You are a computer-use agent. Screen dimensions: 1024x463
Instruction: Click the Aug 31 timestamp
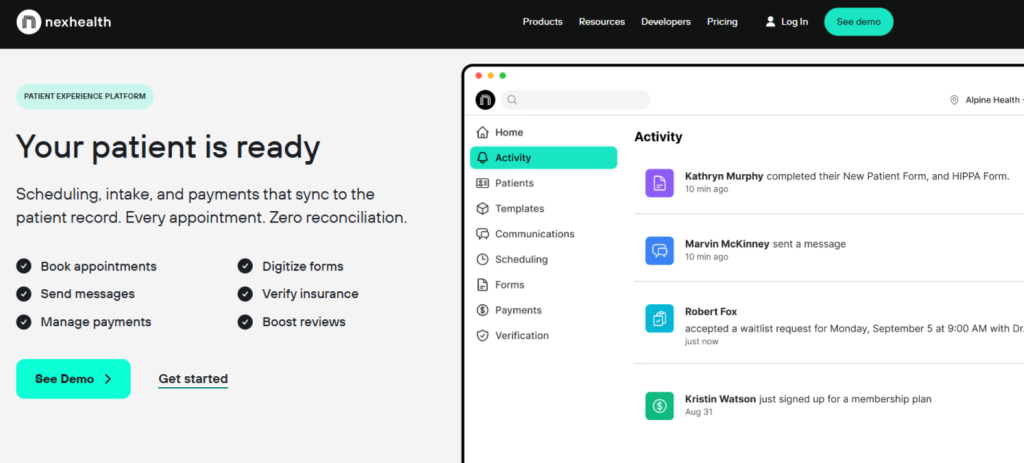point(699,412)
